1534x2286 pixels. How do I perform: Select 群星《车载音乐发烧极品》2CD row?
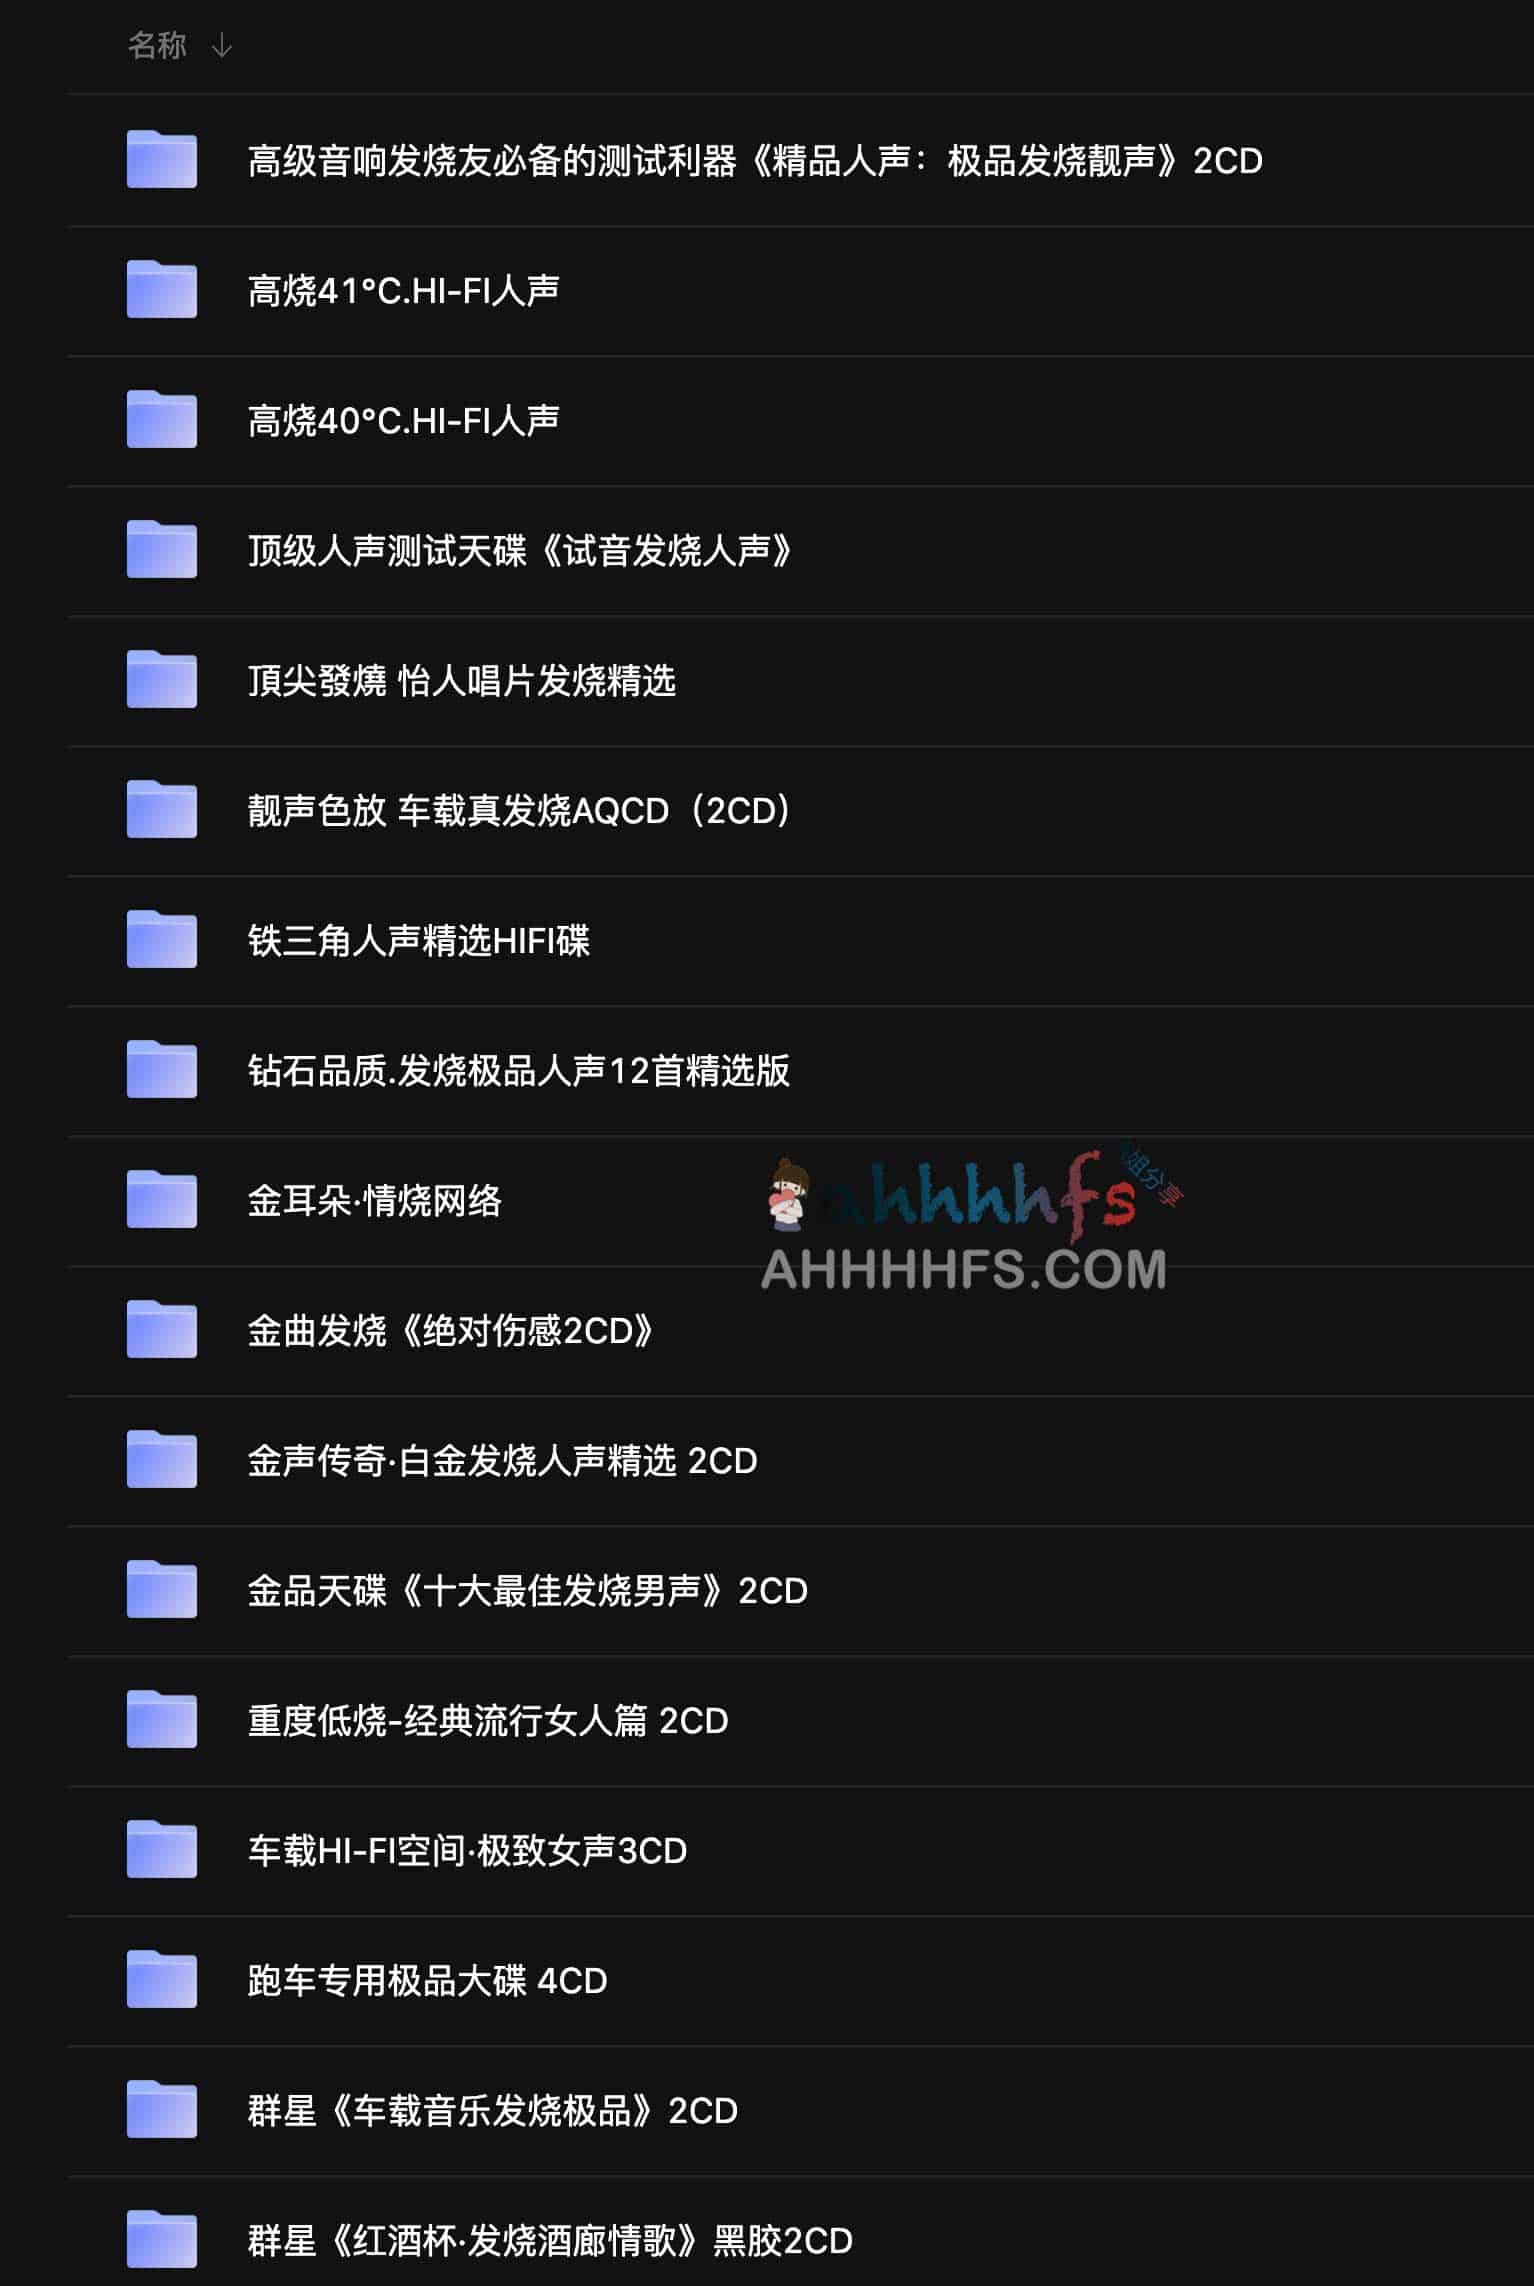800,2111
